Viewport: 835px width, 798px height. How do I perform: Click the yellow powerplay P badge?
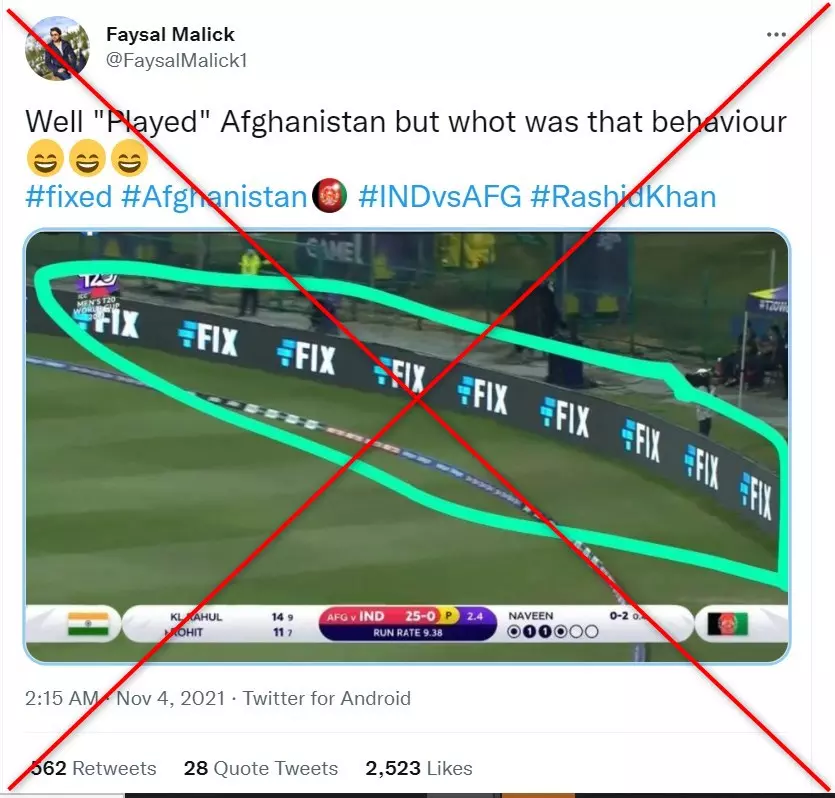[x=449, y=616]
